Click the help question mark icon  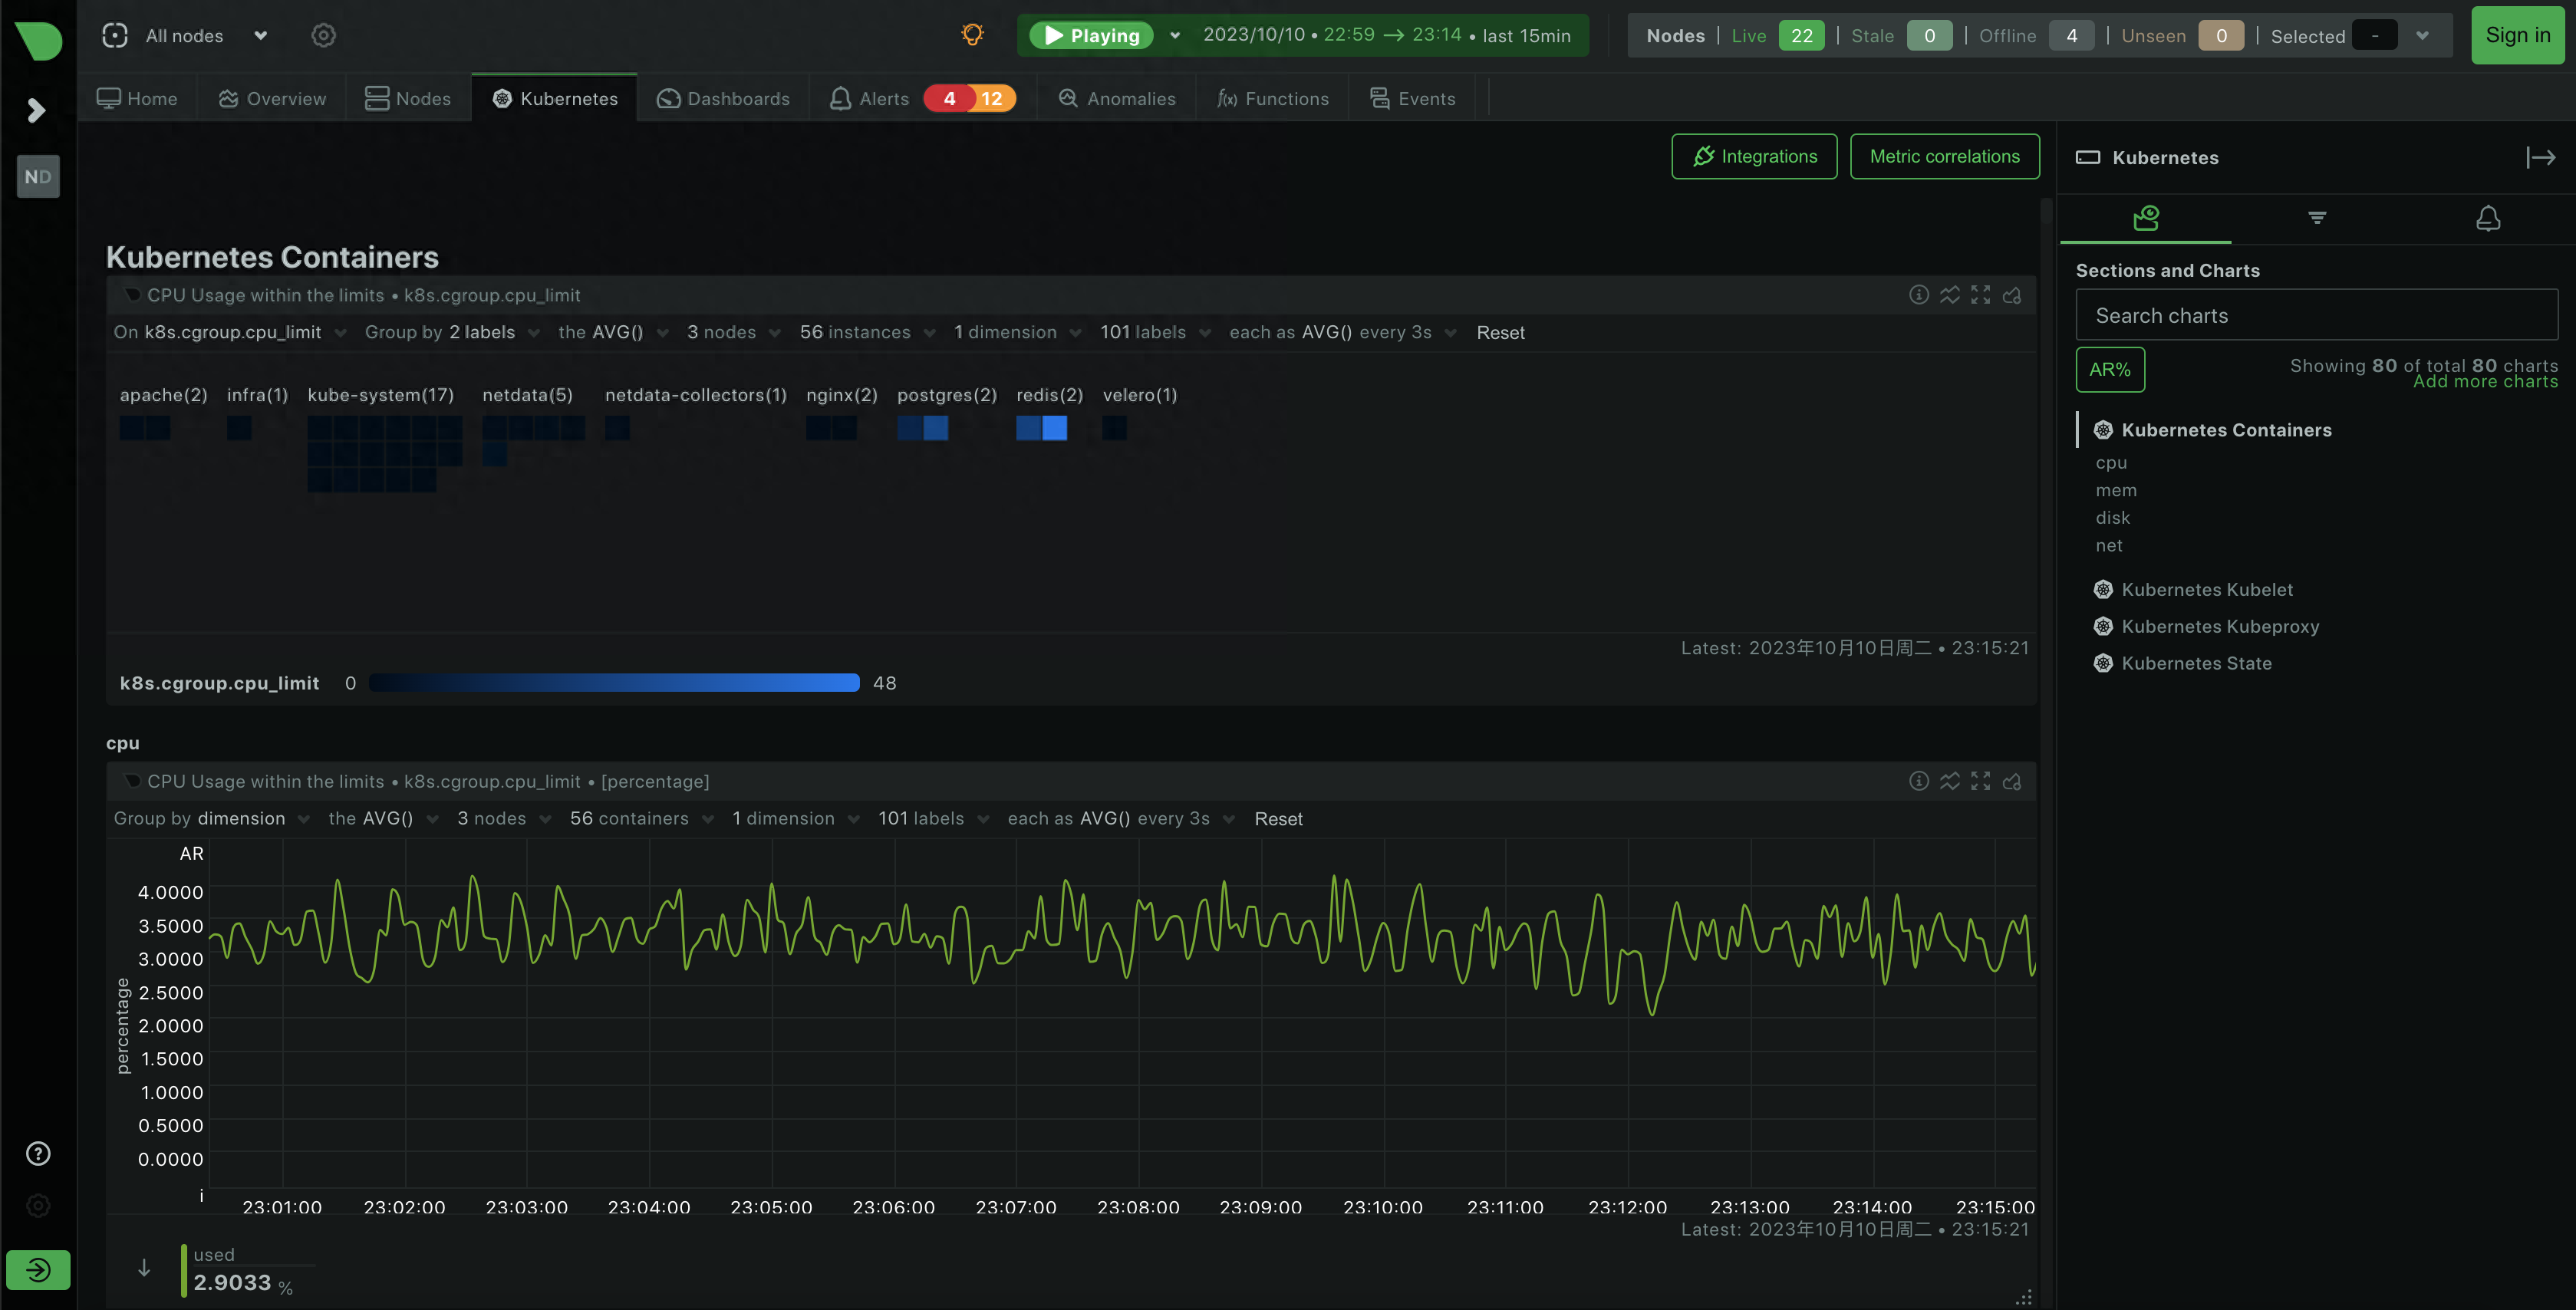[38, 1153]
